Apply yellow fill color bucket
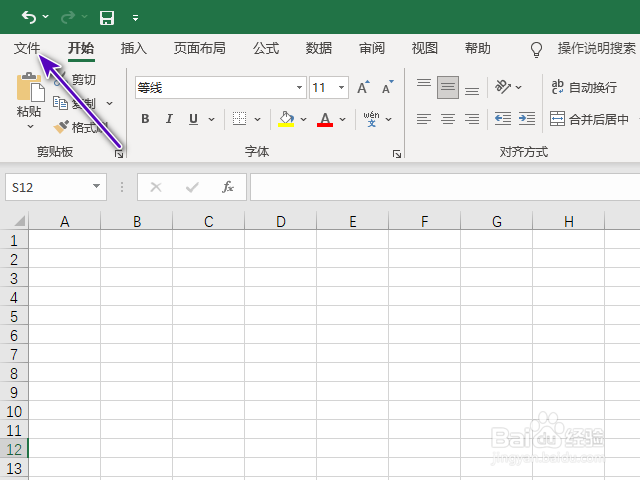This screenshot has height=480, width=640. 286,119
